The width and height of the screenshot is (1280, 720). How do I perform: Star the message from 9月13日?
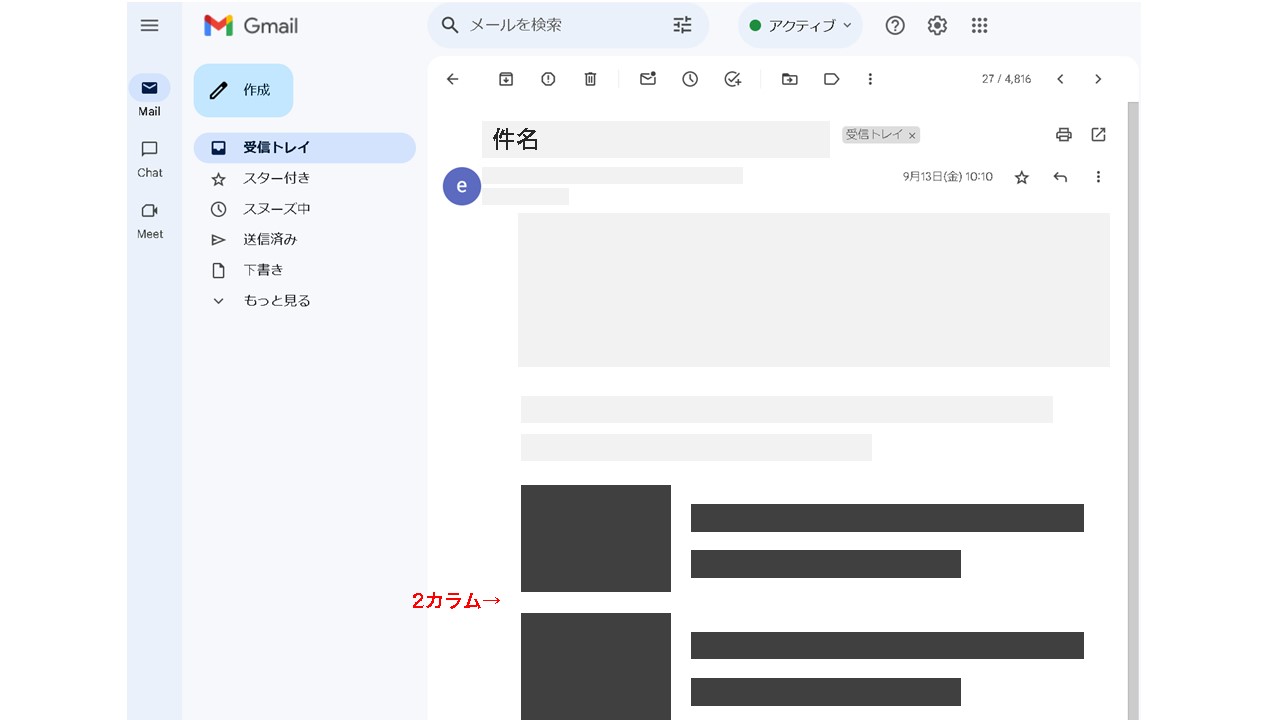(1021, 177)
